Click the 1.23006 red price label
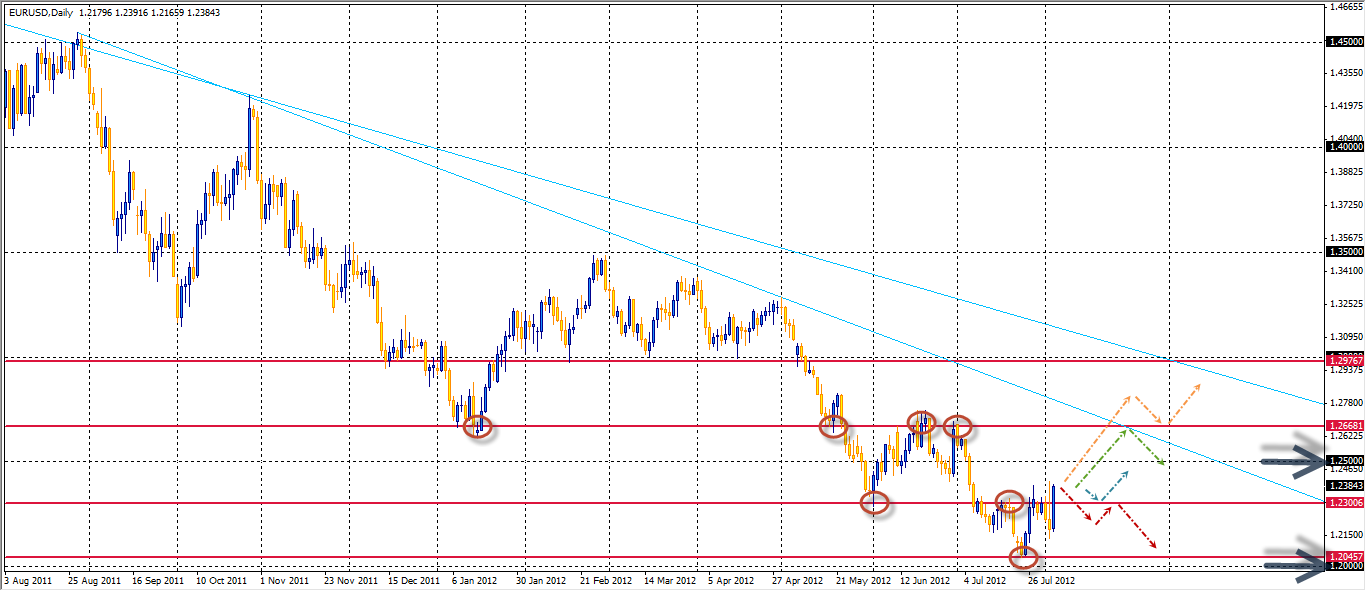The height and width of the screenshot is (591, 1366). [1344, 502]
